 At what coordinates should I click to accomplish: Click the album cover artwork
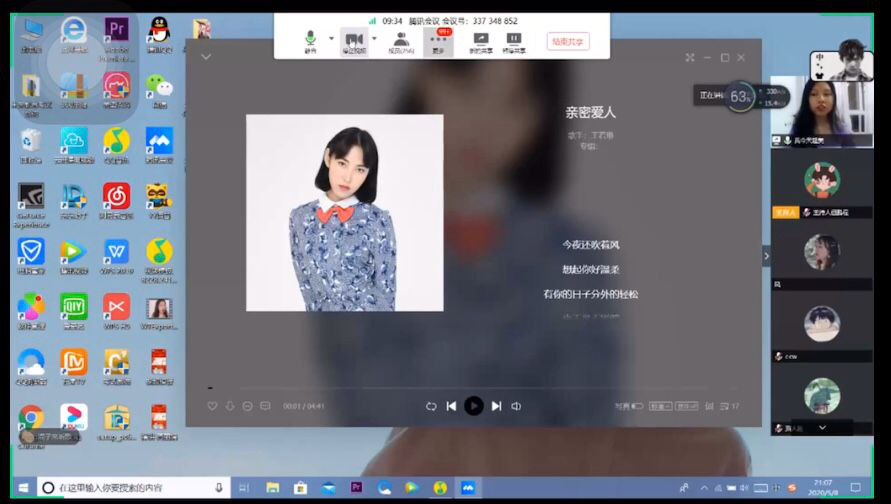pos(344,212)
